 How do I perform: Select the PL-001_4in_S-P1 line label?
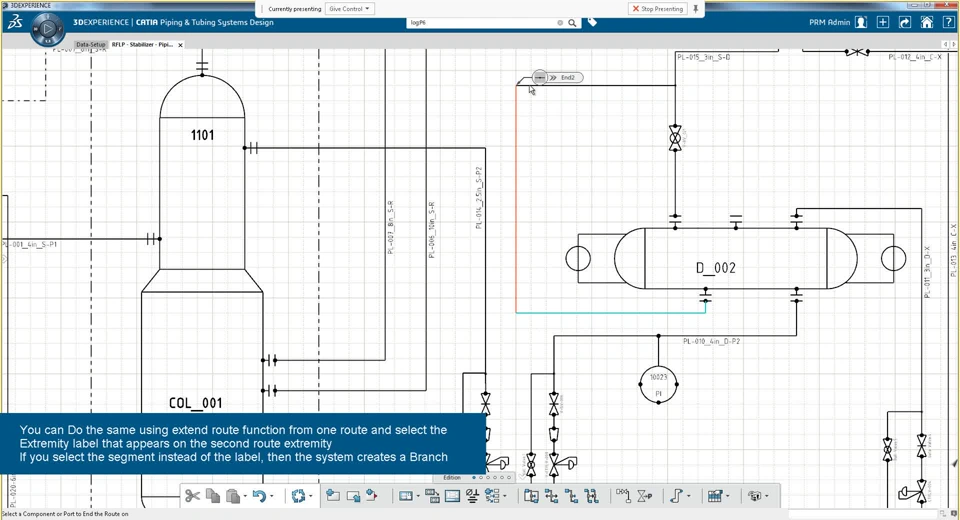[x=29, y=244]
